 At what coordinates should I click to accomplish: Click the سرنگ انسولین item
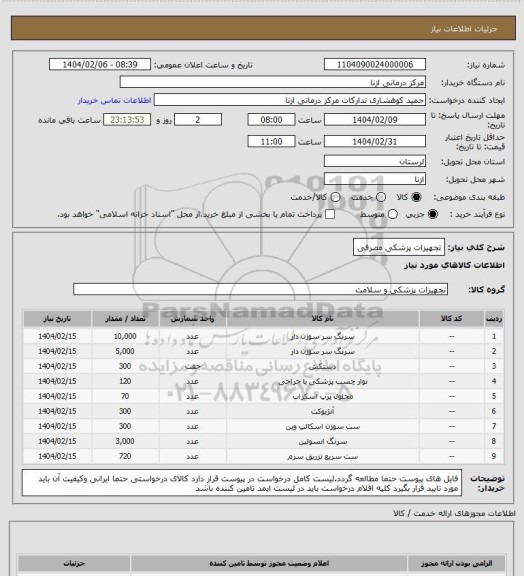click(x=323, y=442)
